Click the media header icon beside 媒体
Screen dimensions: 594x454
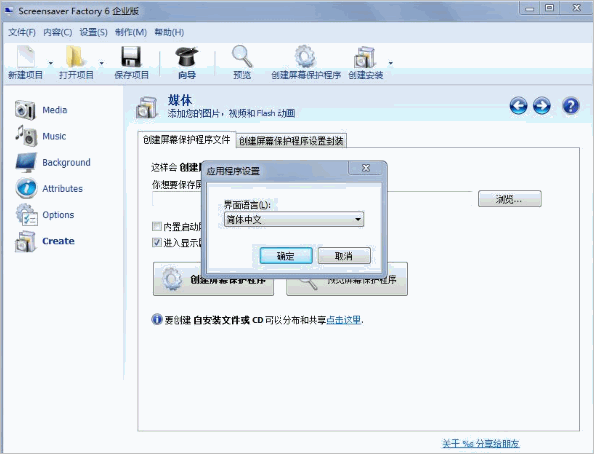(147, 107)
